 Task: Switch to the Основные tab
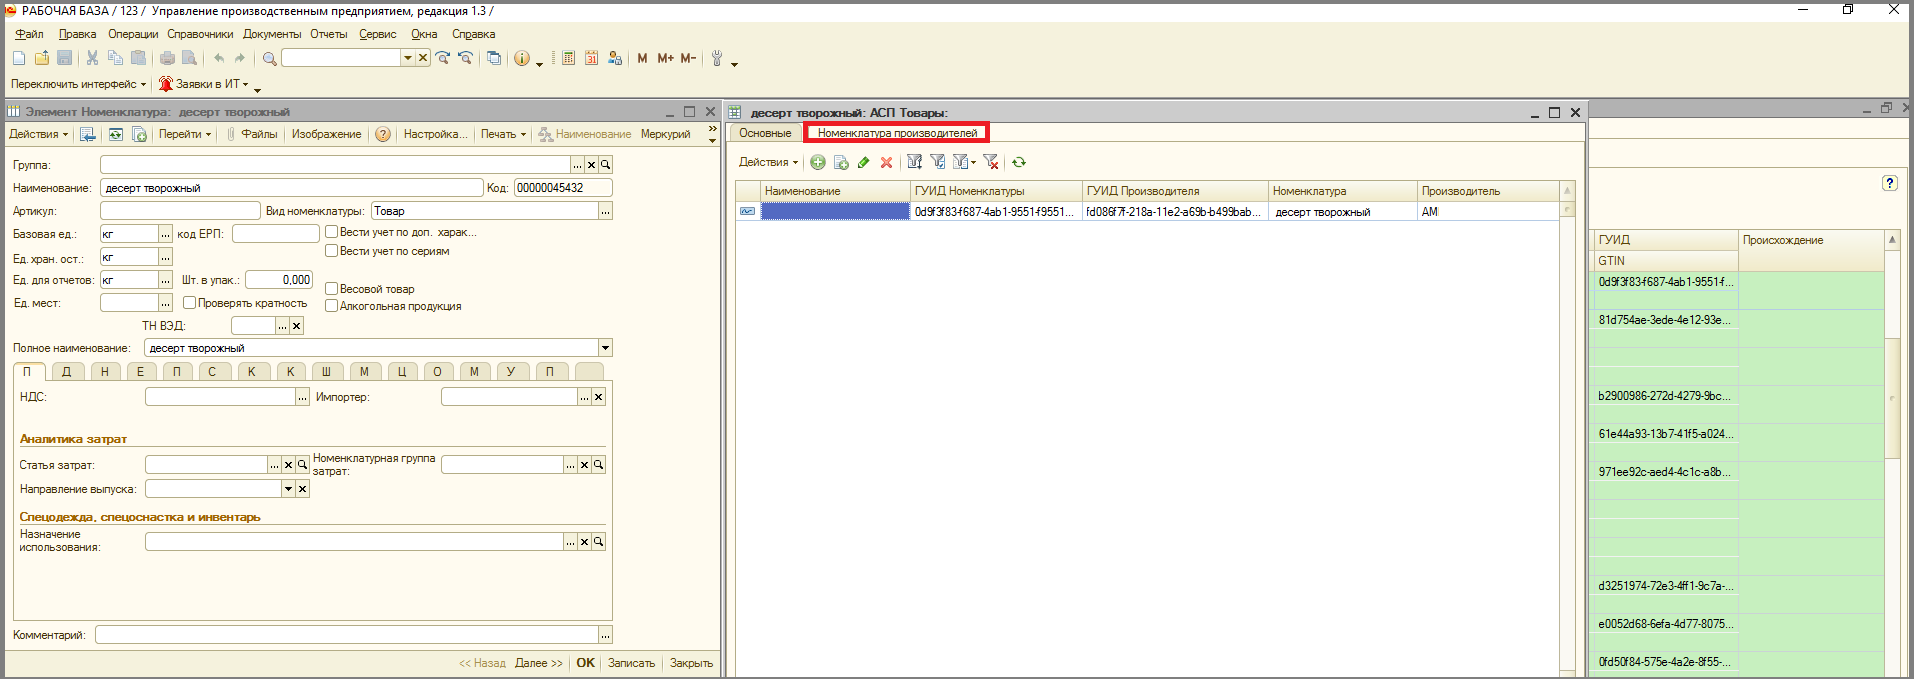click(x=765, y=133)
